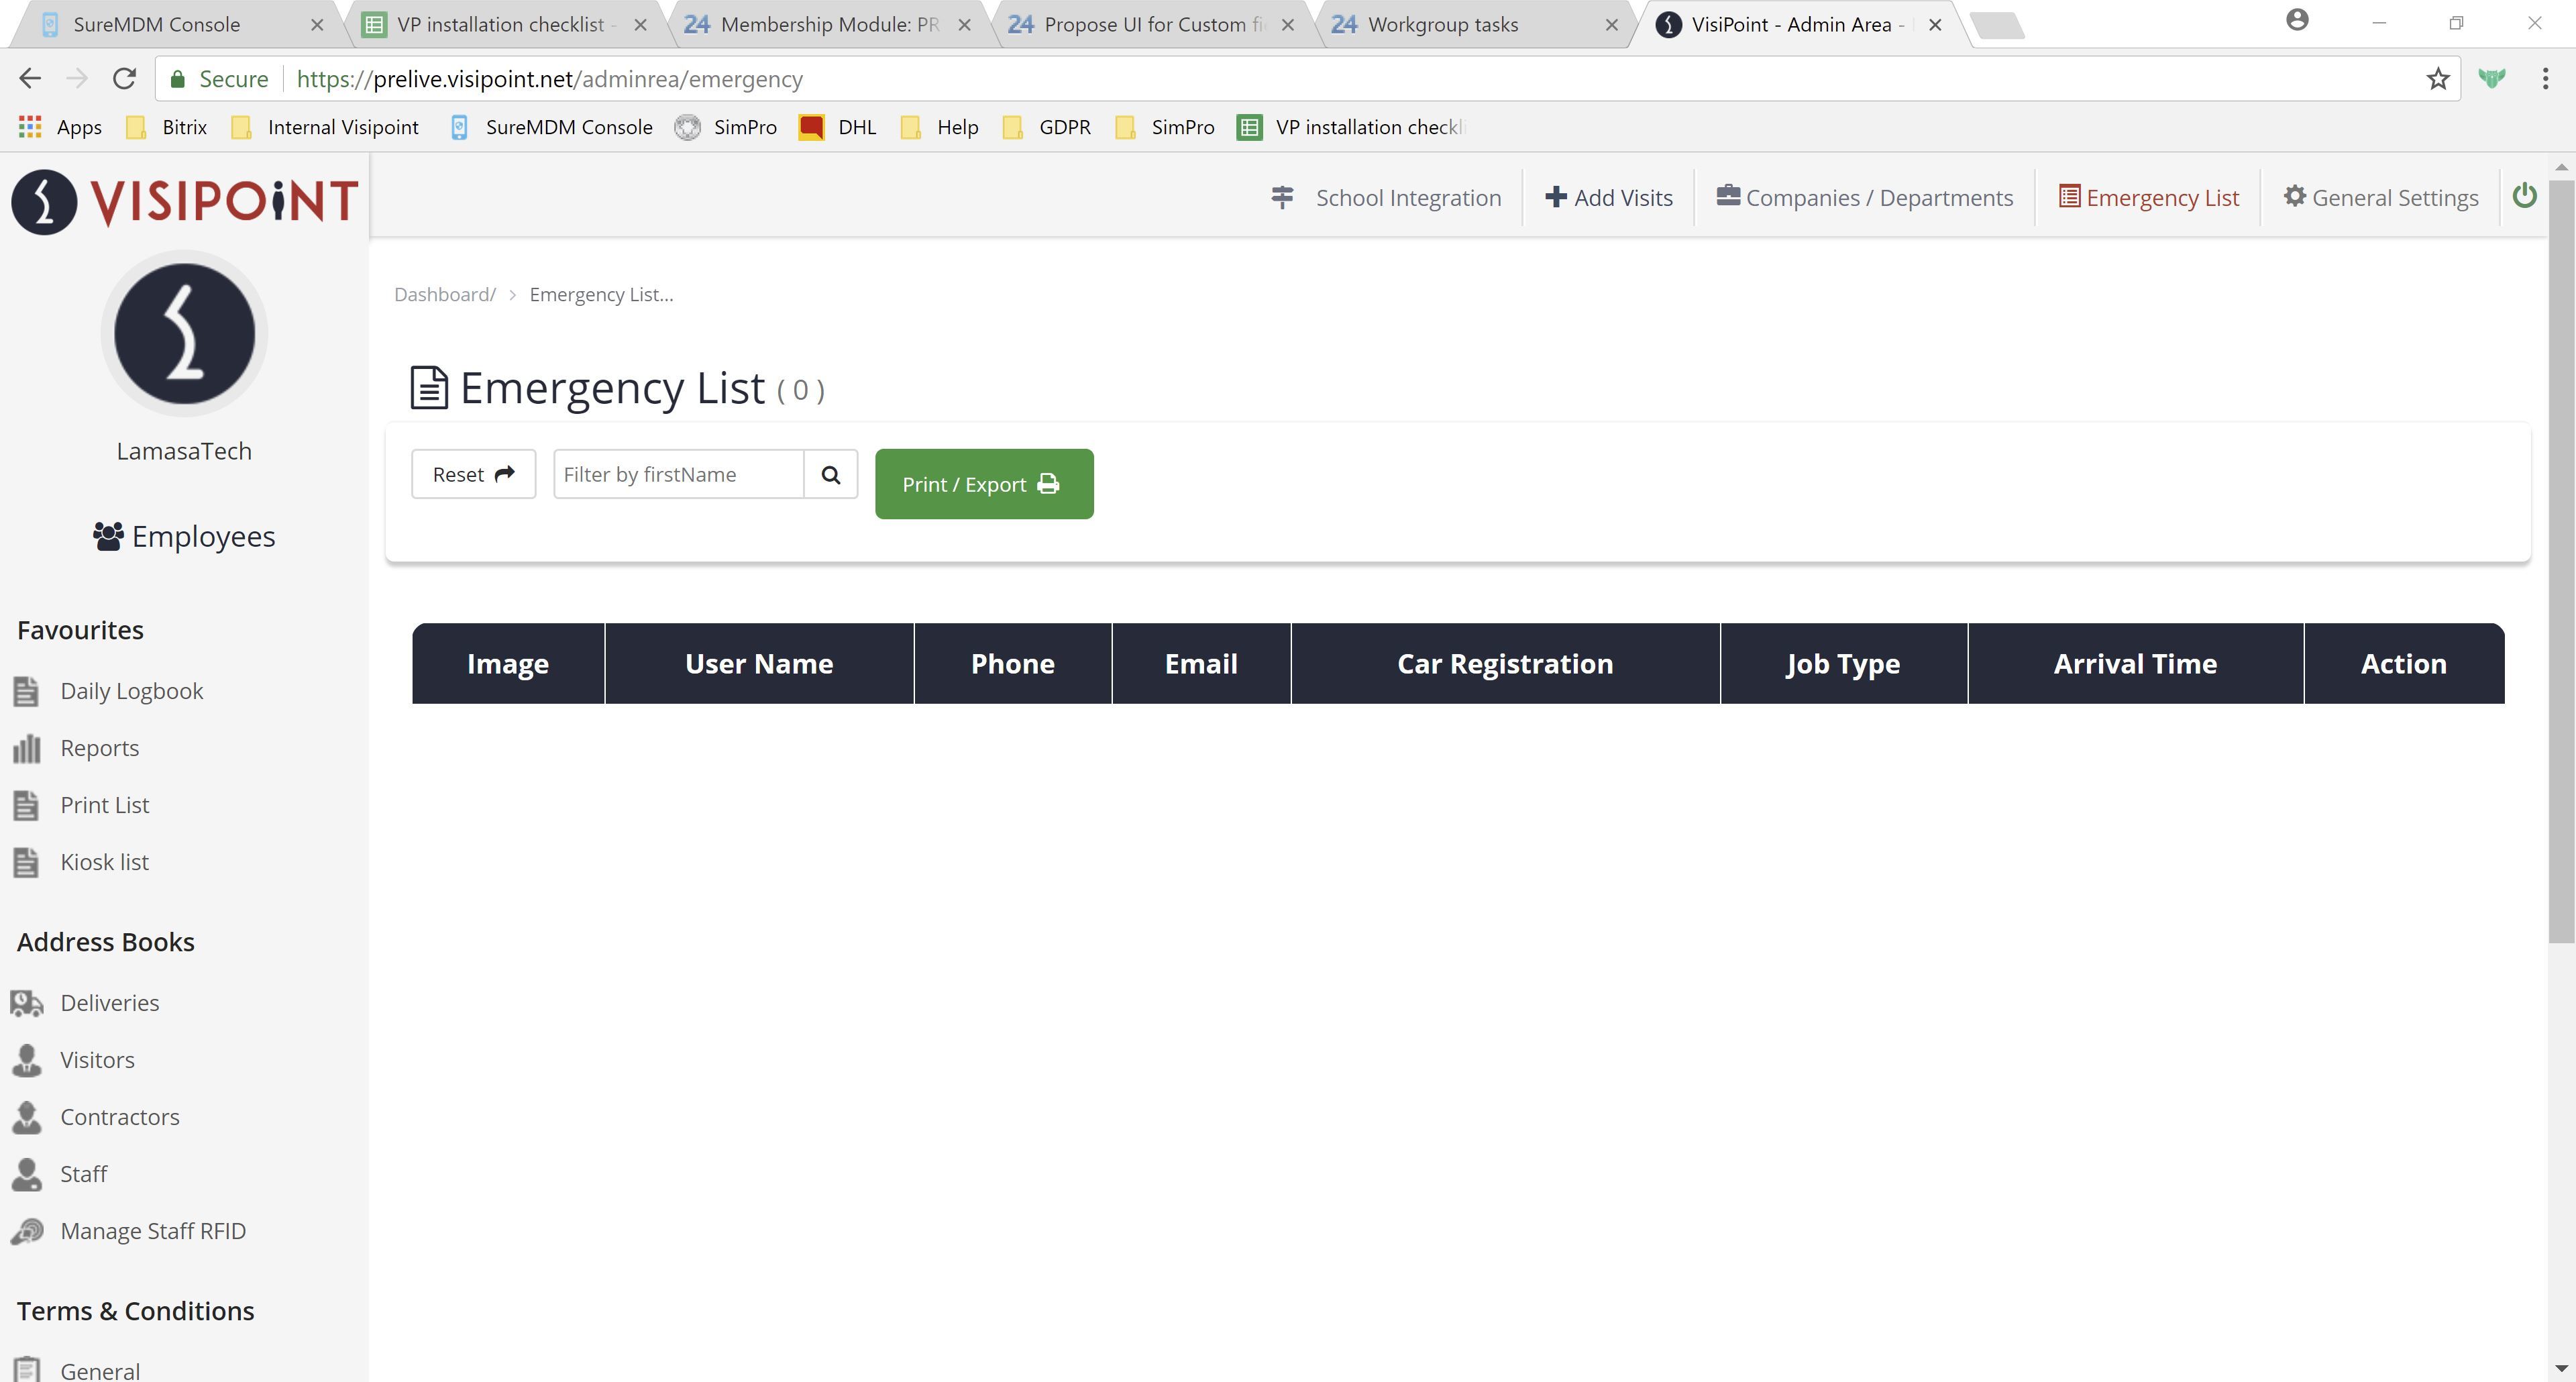Click the Visitors person icon
This screenshot has height=1382, width=2576.
[26, 1060]
